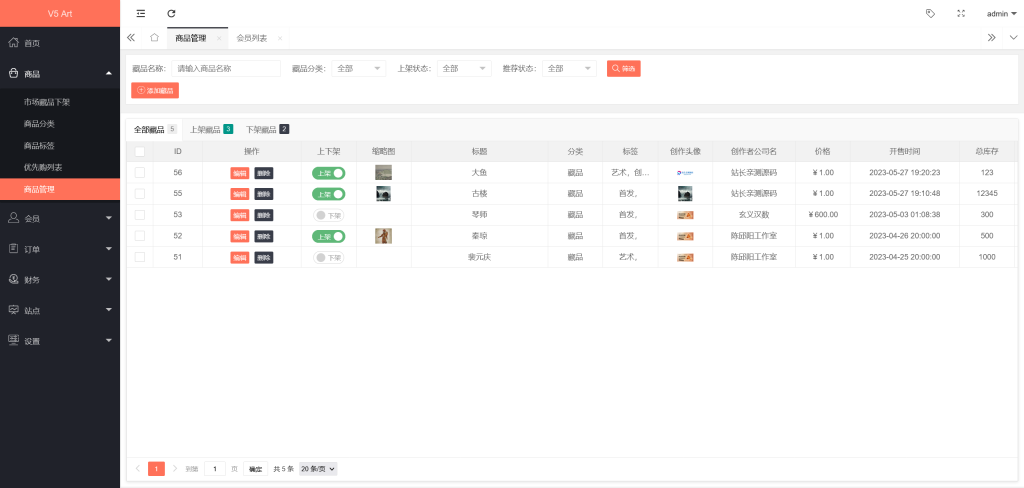Toggle fullscreen icon in the header
Viewport: 1024px width, 488px height.
[961, 13]
